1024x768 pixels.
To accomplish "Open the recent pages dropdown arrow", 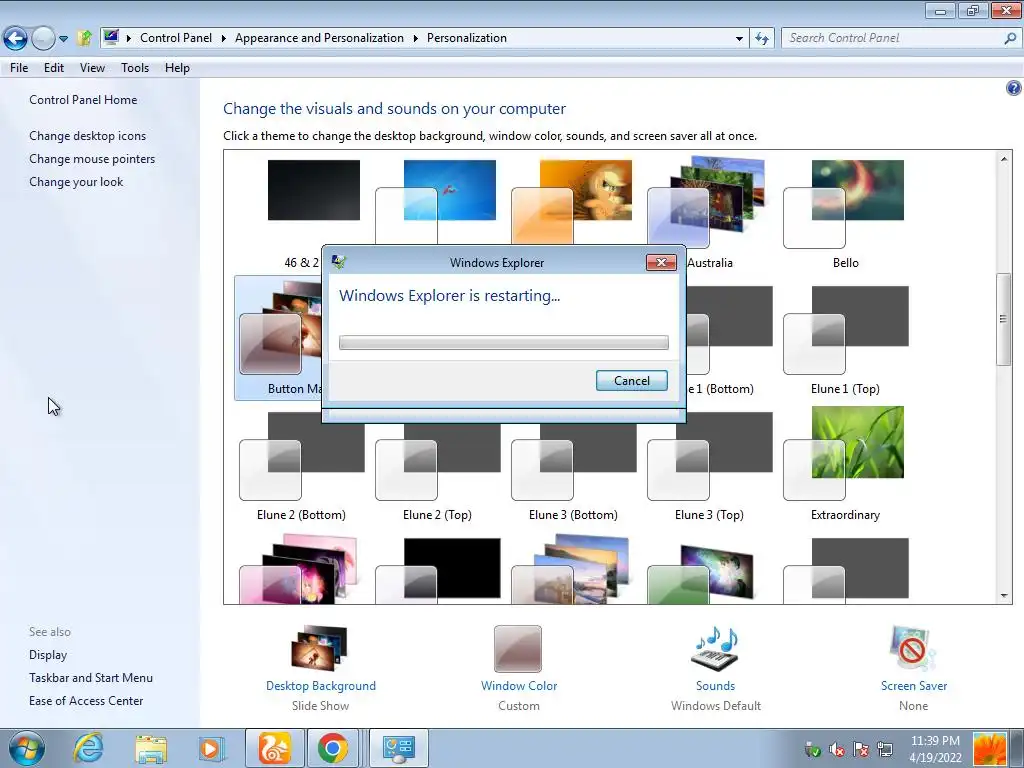I will (x=63, y=39).
